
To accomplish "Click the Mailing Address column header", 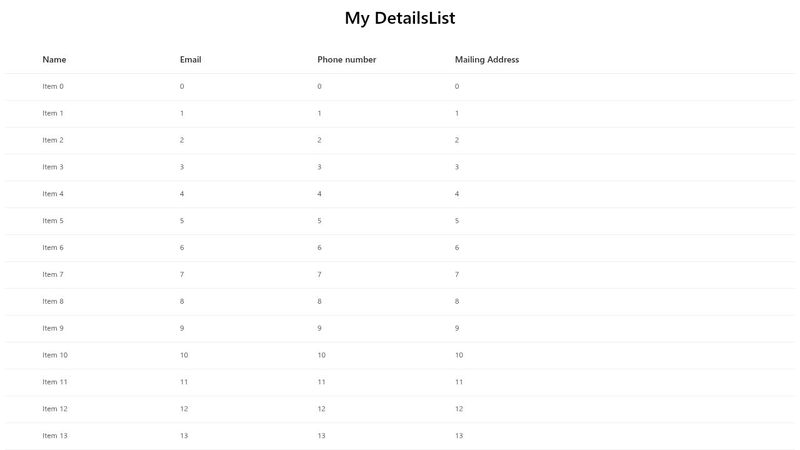I will coord(486,60).
